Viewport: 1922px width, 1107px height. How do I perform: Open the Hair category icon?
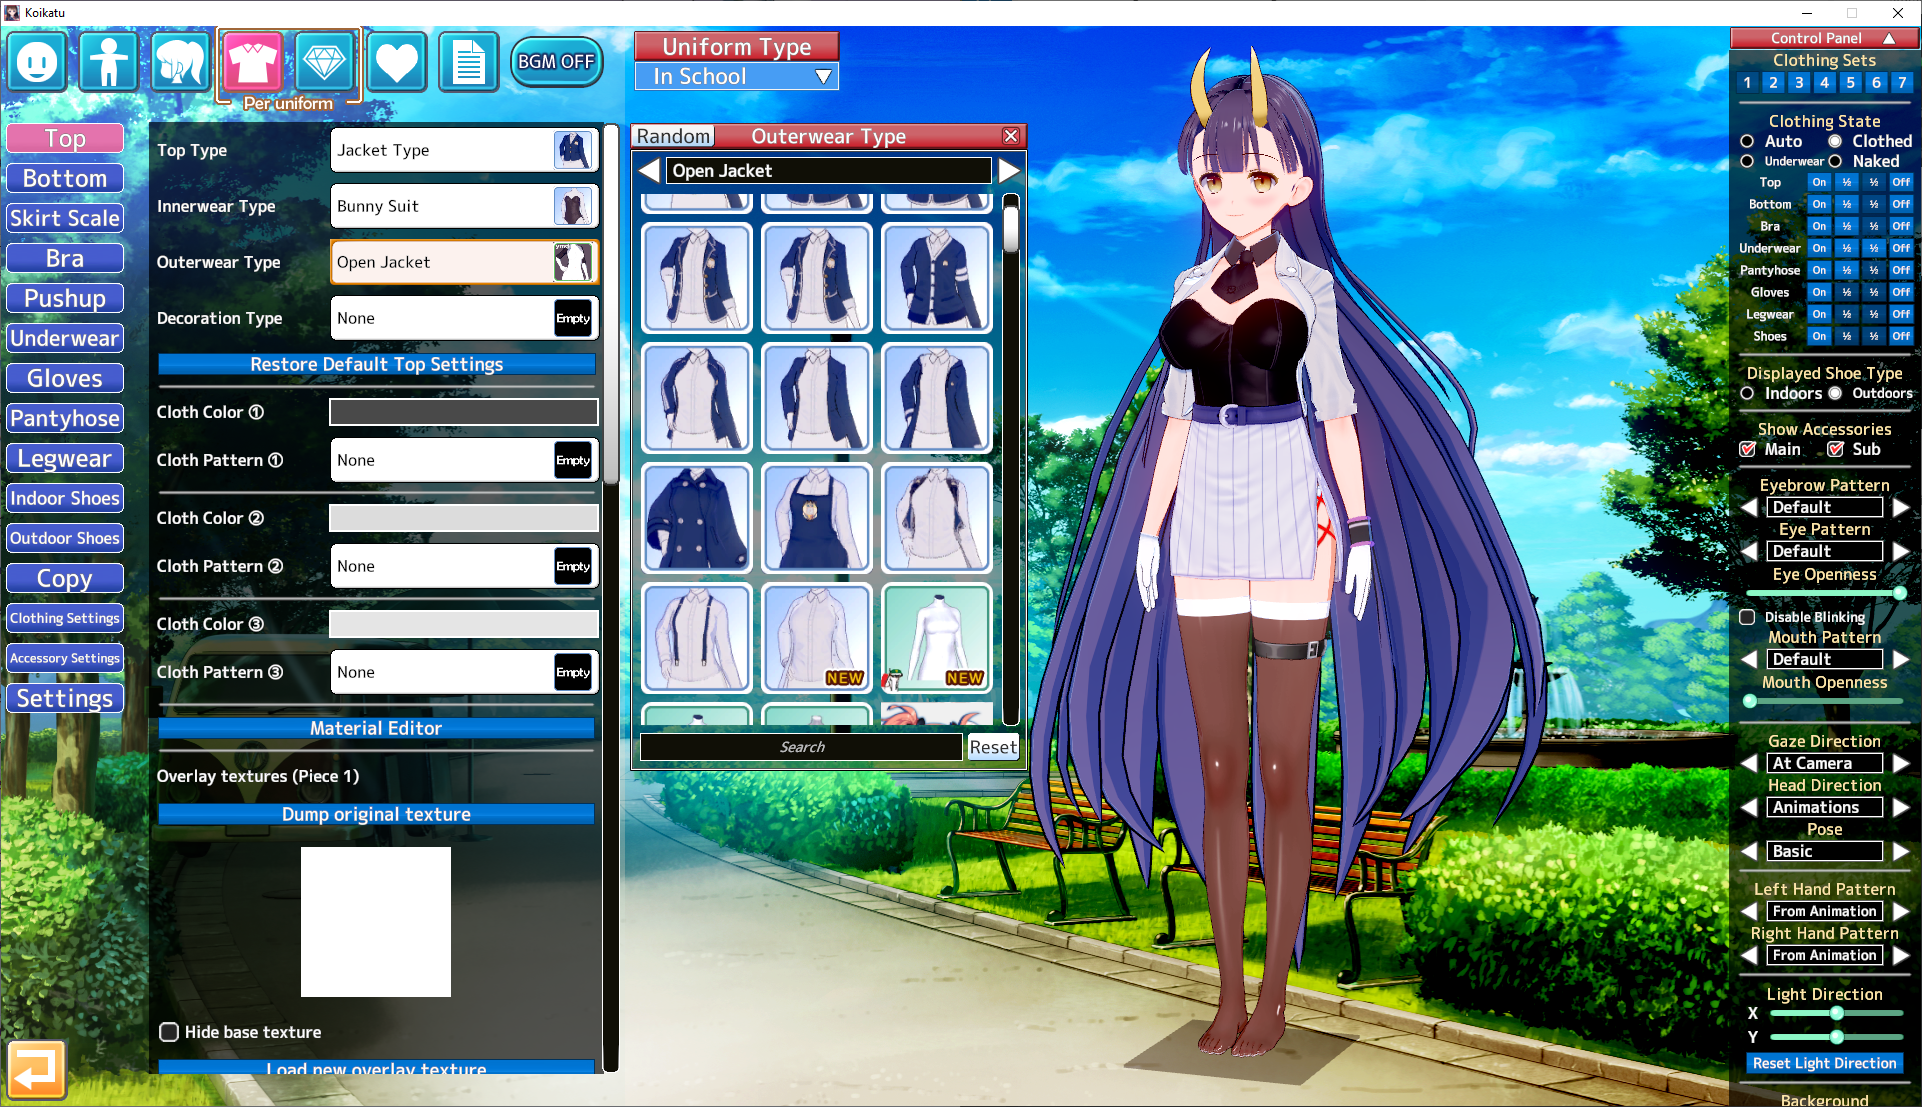pos(181,62)
